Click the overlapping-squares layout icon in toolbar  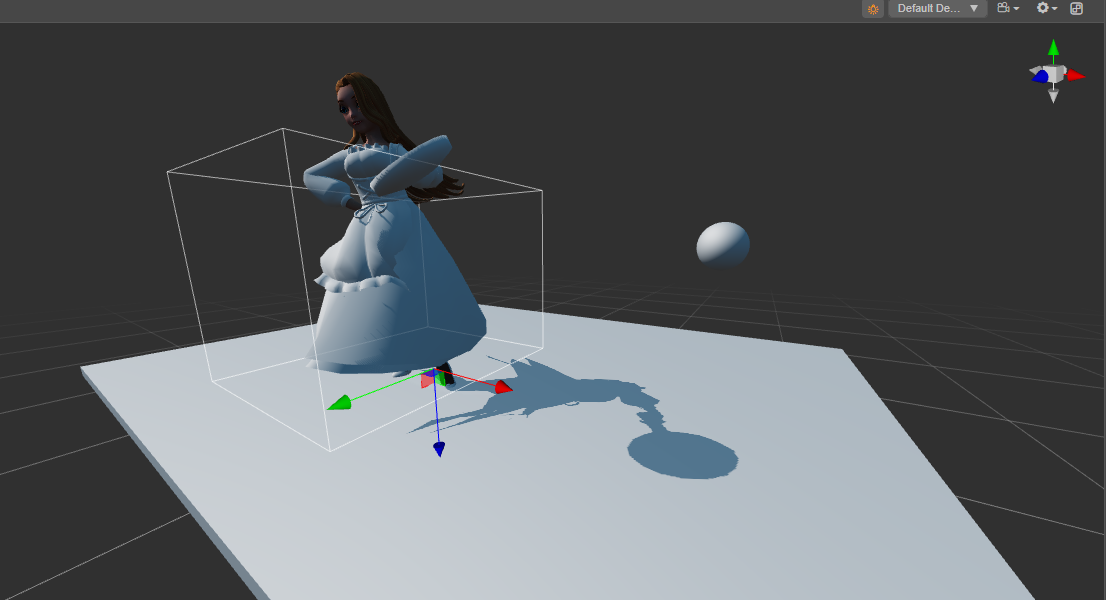point(1076,8)
